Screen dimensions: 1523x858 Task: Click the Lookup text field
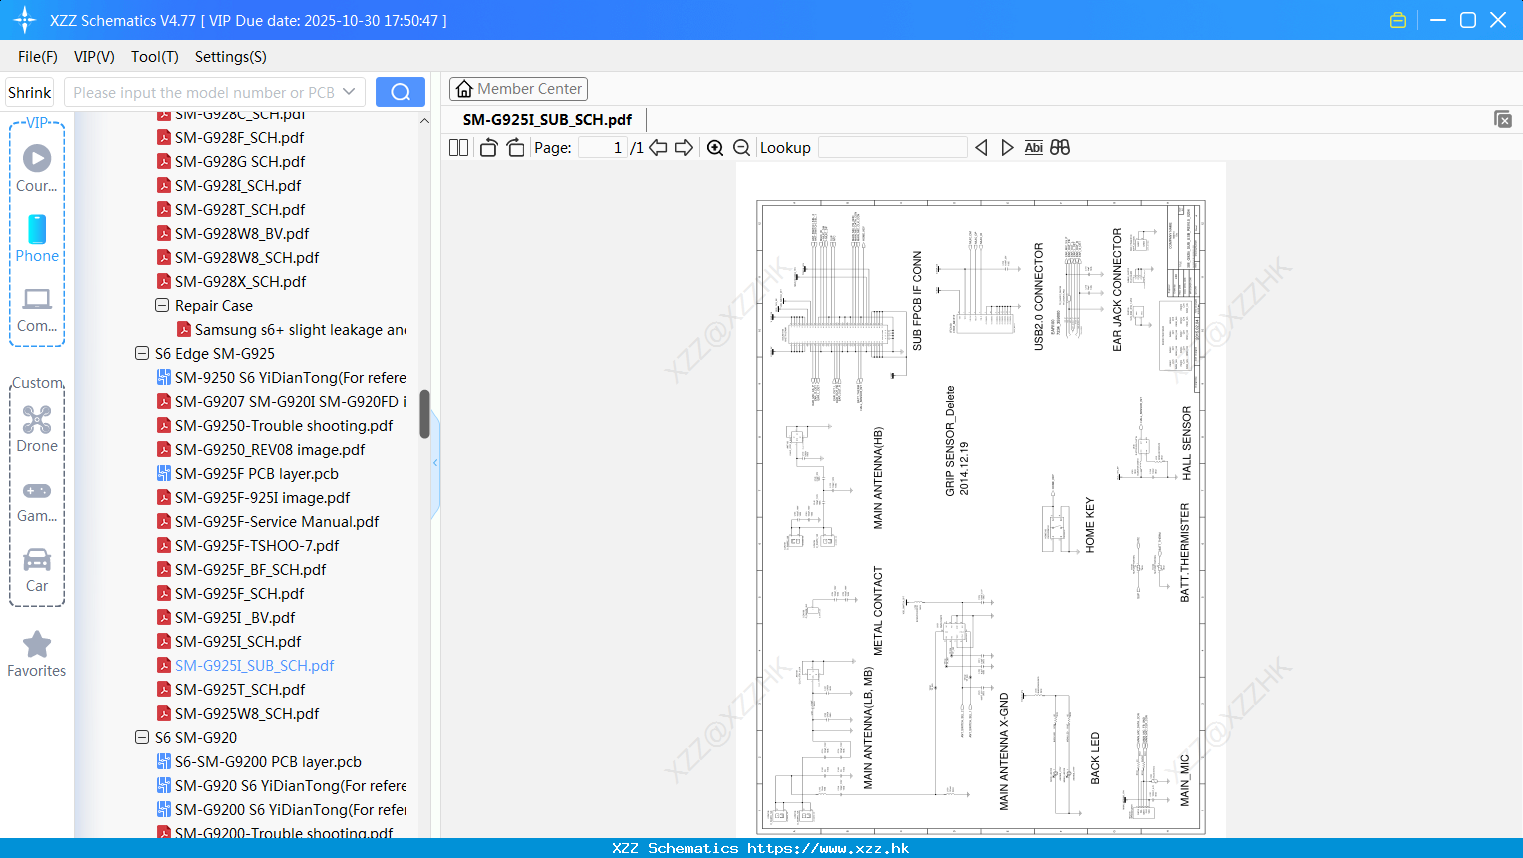892,147
